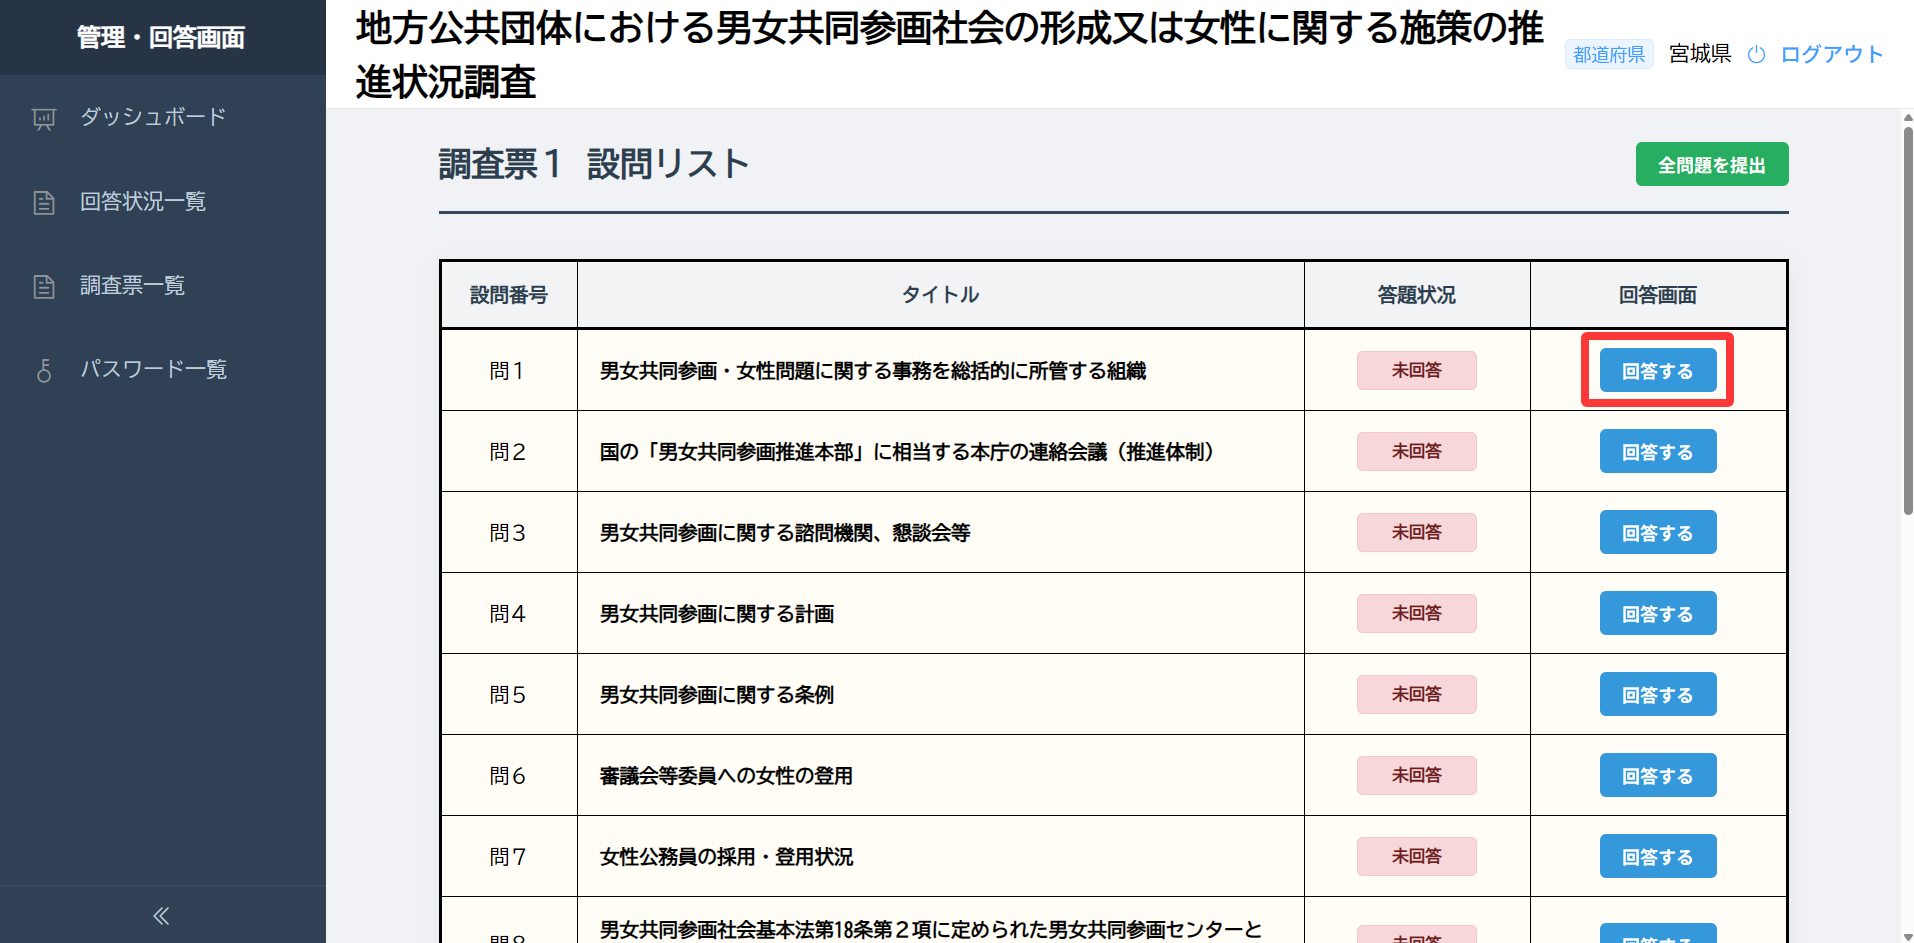Click the power icon next to ログアウト
1914x943 pixels.
[1756, 55]
